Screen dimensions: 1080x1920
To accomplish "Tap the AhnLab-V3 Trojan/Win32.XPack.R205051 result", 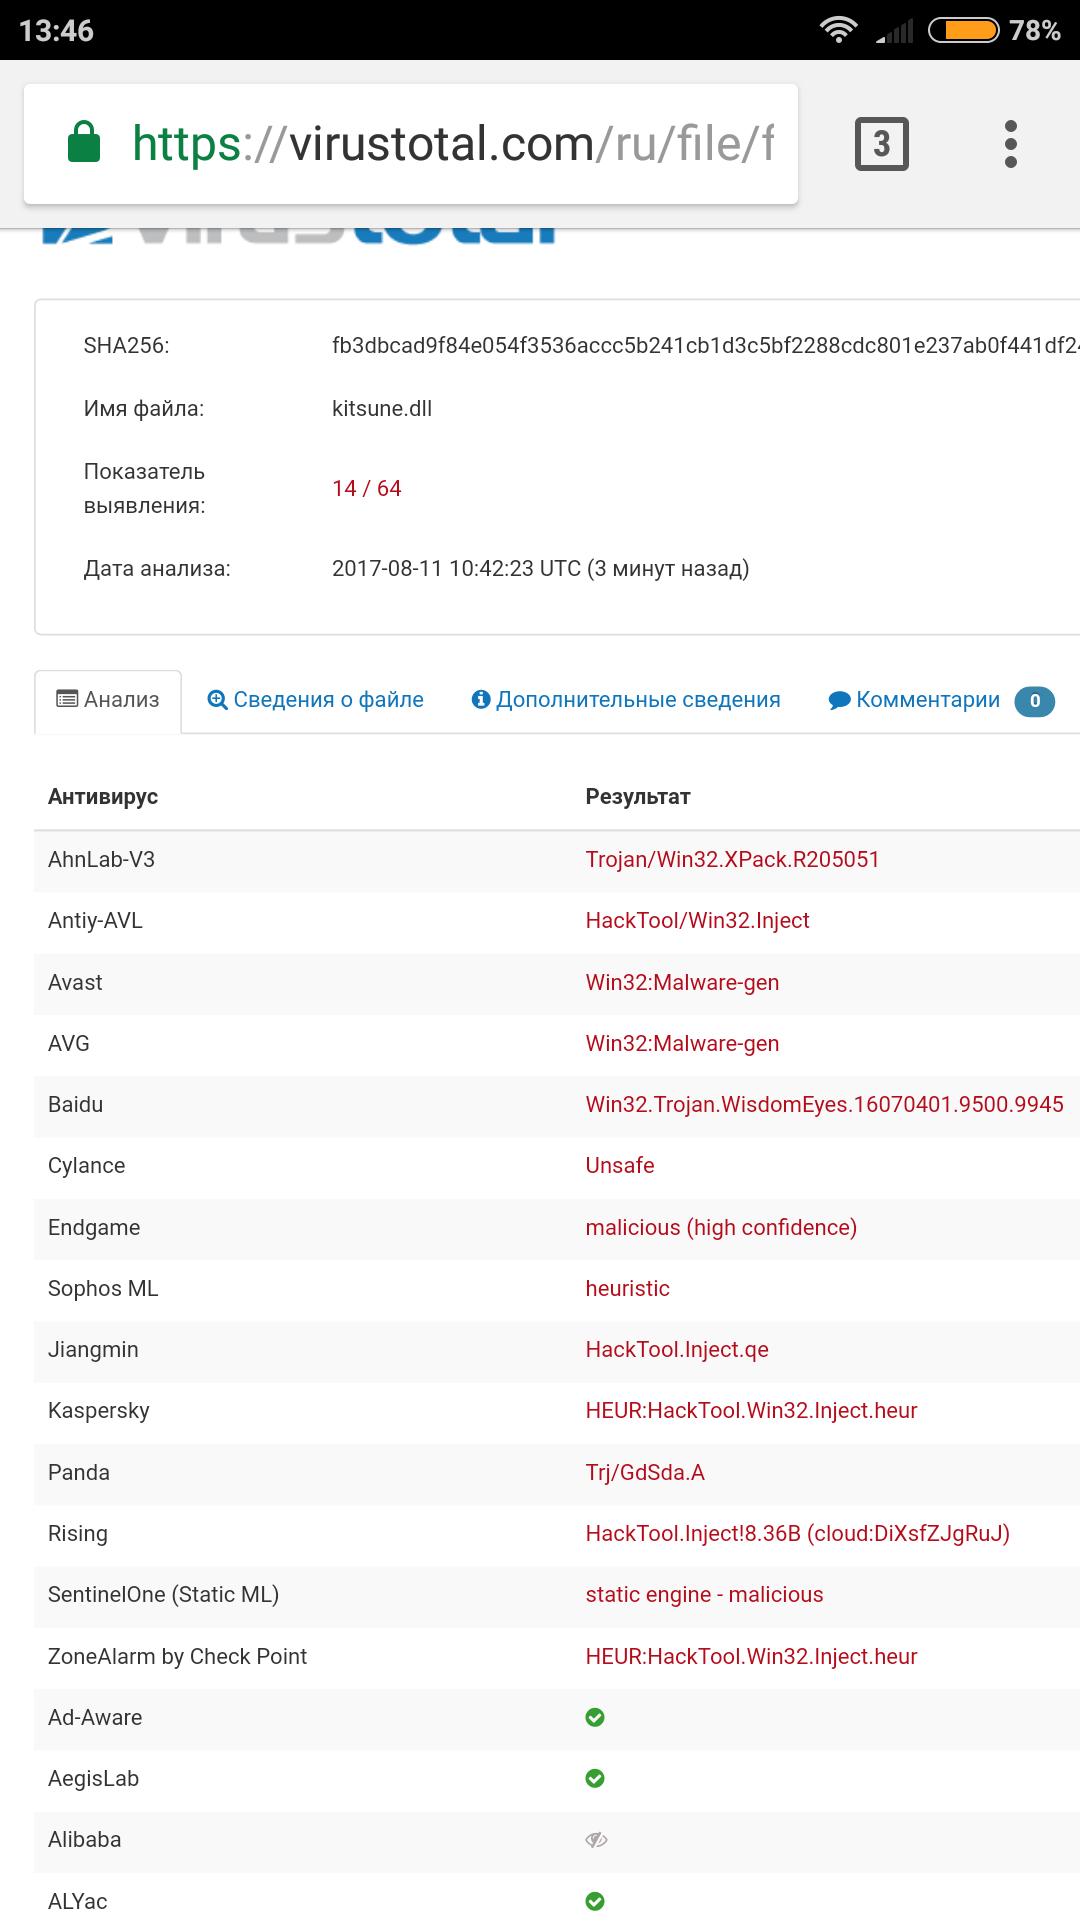I will [732, 860].
